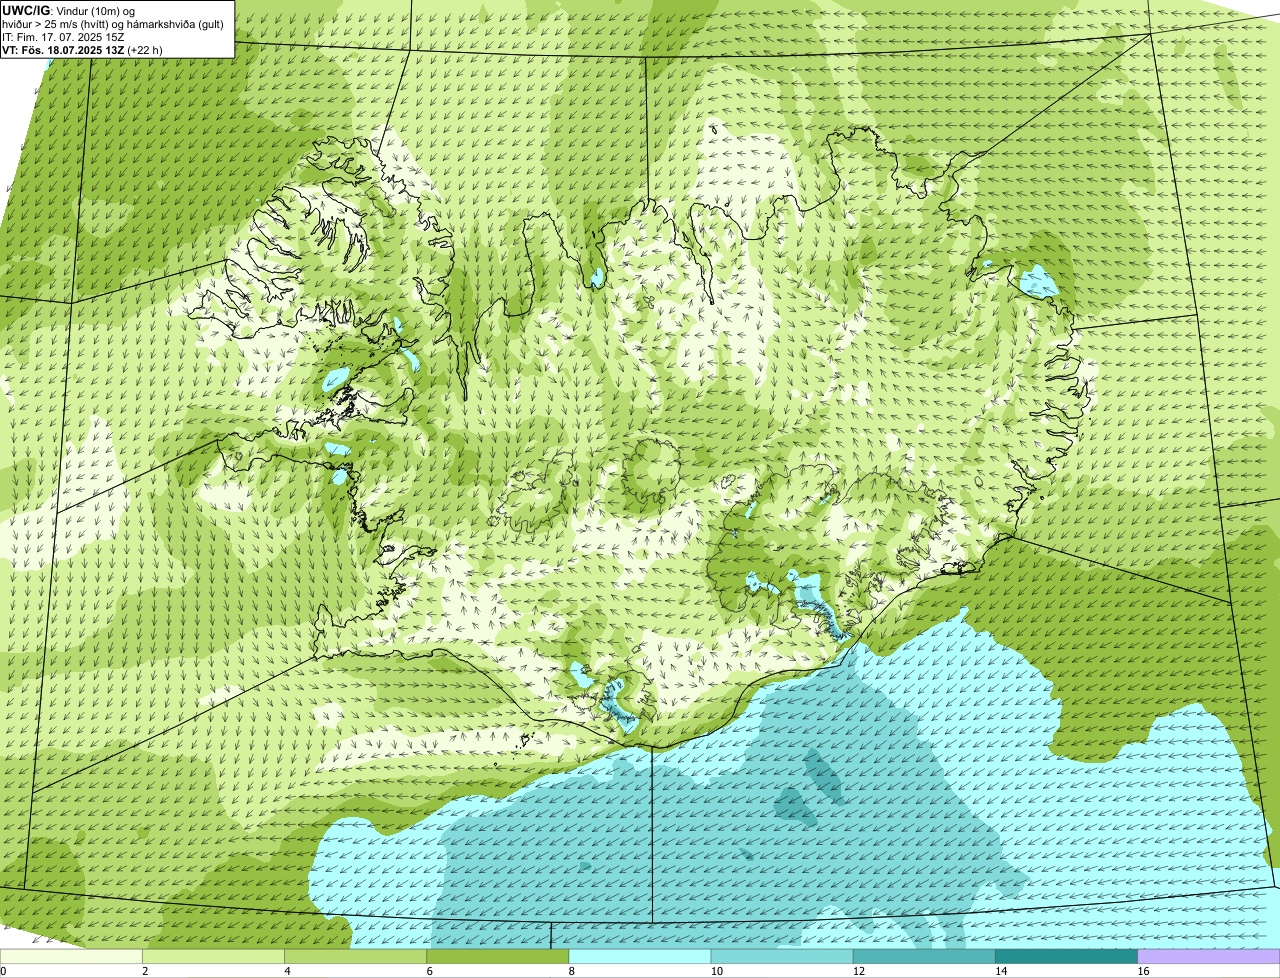This screenshot has height=978, width=1280.
Task: Click the 2–4 m/s light green legend swatch
Action: (214, 956)
